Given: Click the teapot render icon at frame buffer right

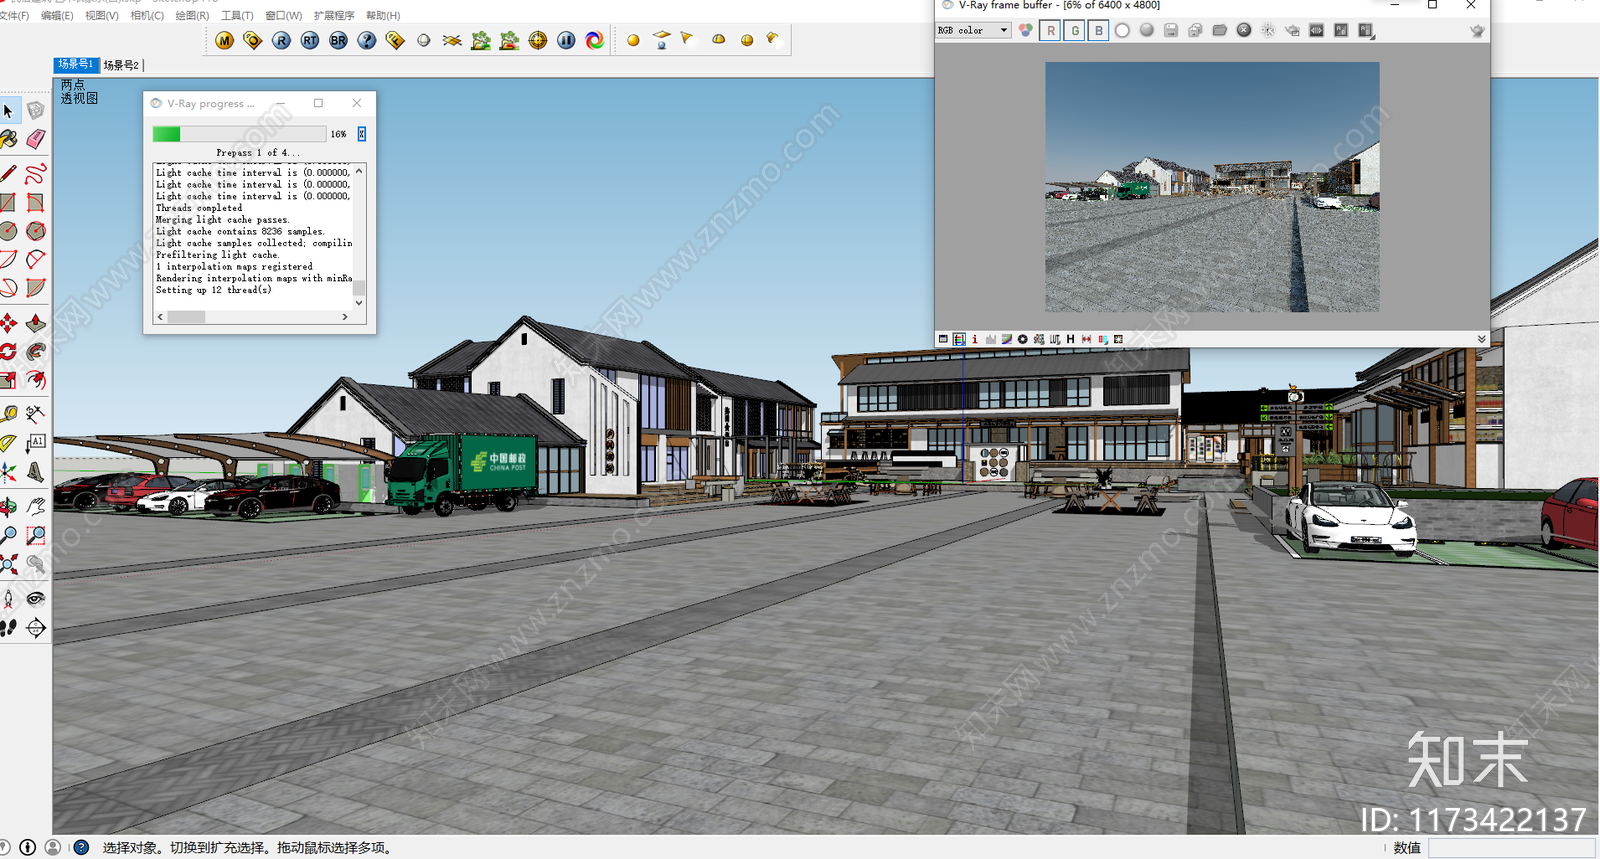Looking at the screenshot, I should coord(1477,31).
